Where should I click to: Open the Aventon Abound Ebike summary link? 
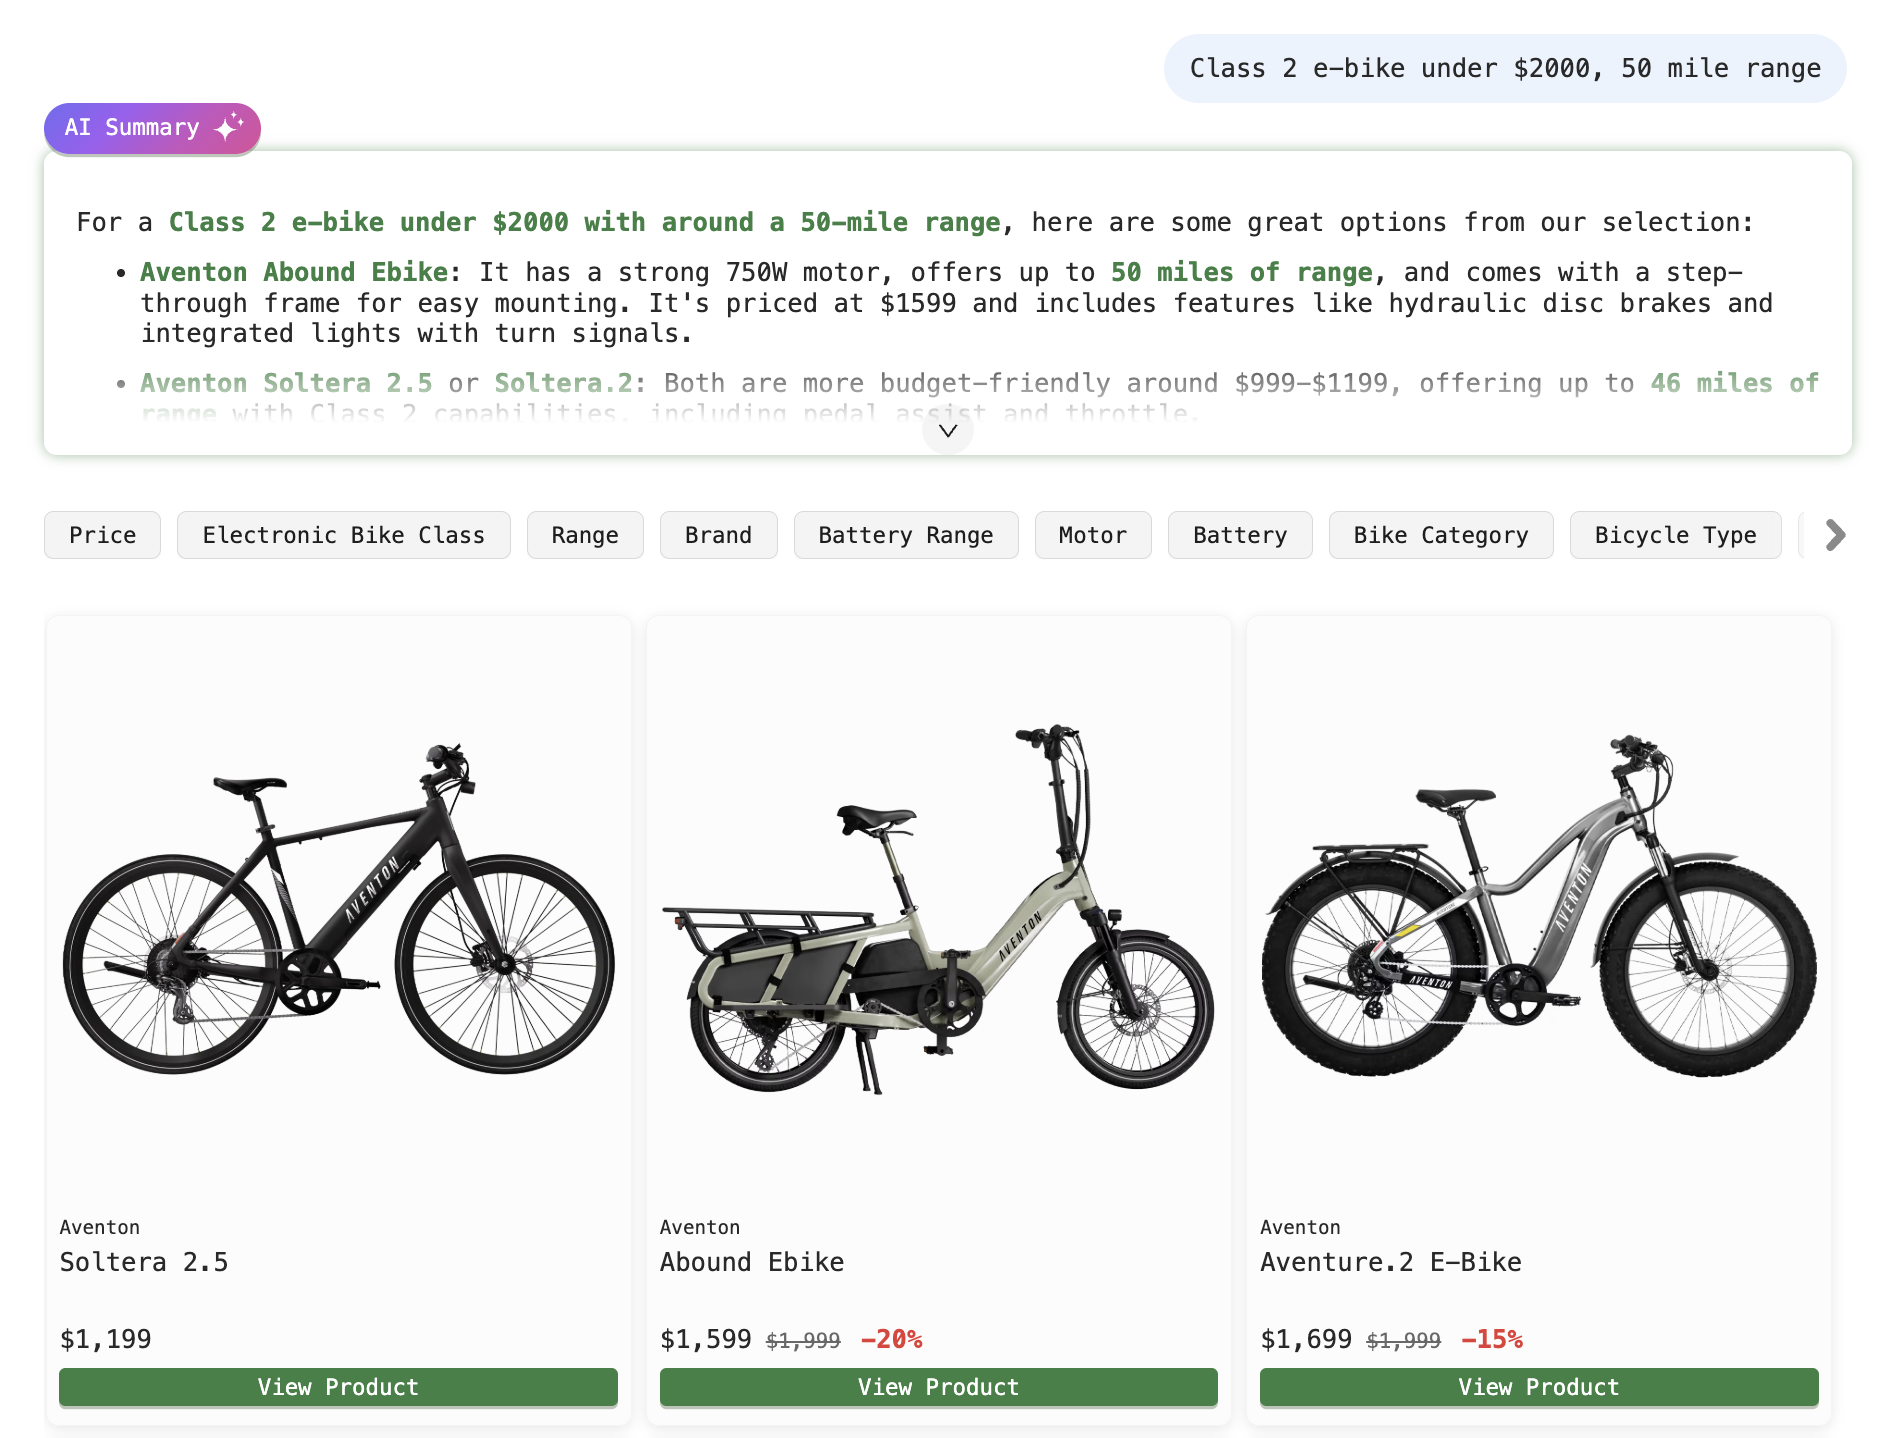point(294,272)
